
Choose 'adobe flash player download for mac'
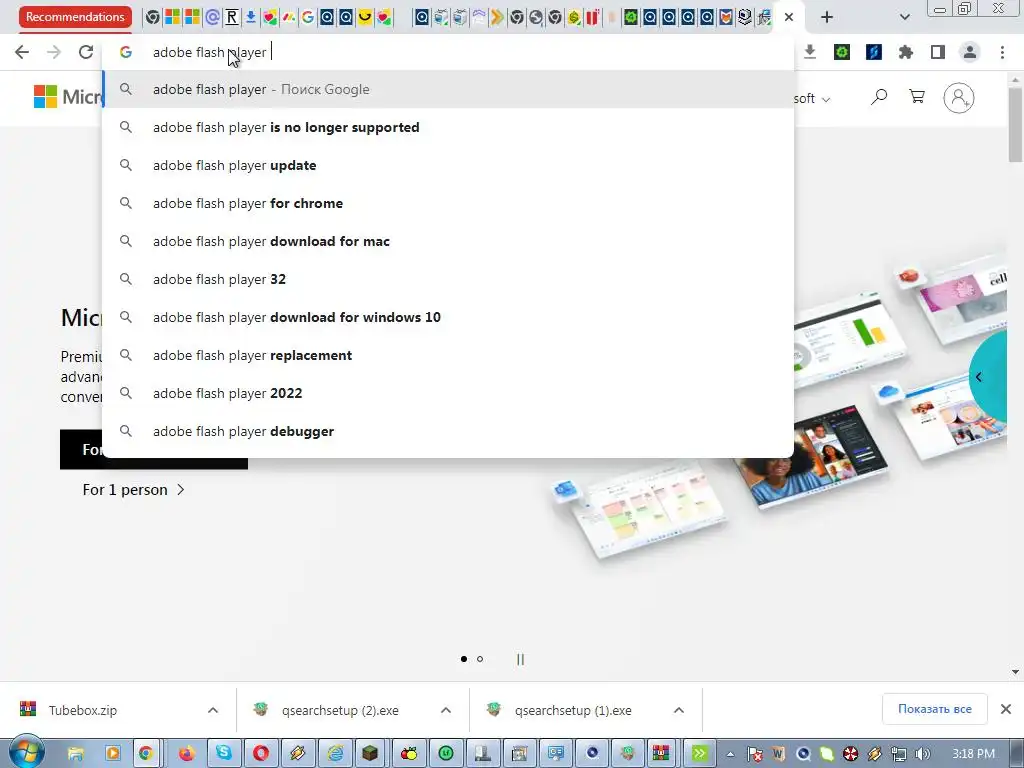[x=448, y=241]
